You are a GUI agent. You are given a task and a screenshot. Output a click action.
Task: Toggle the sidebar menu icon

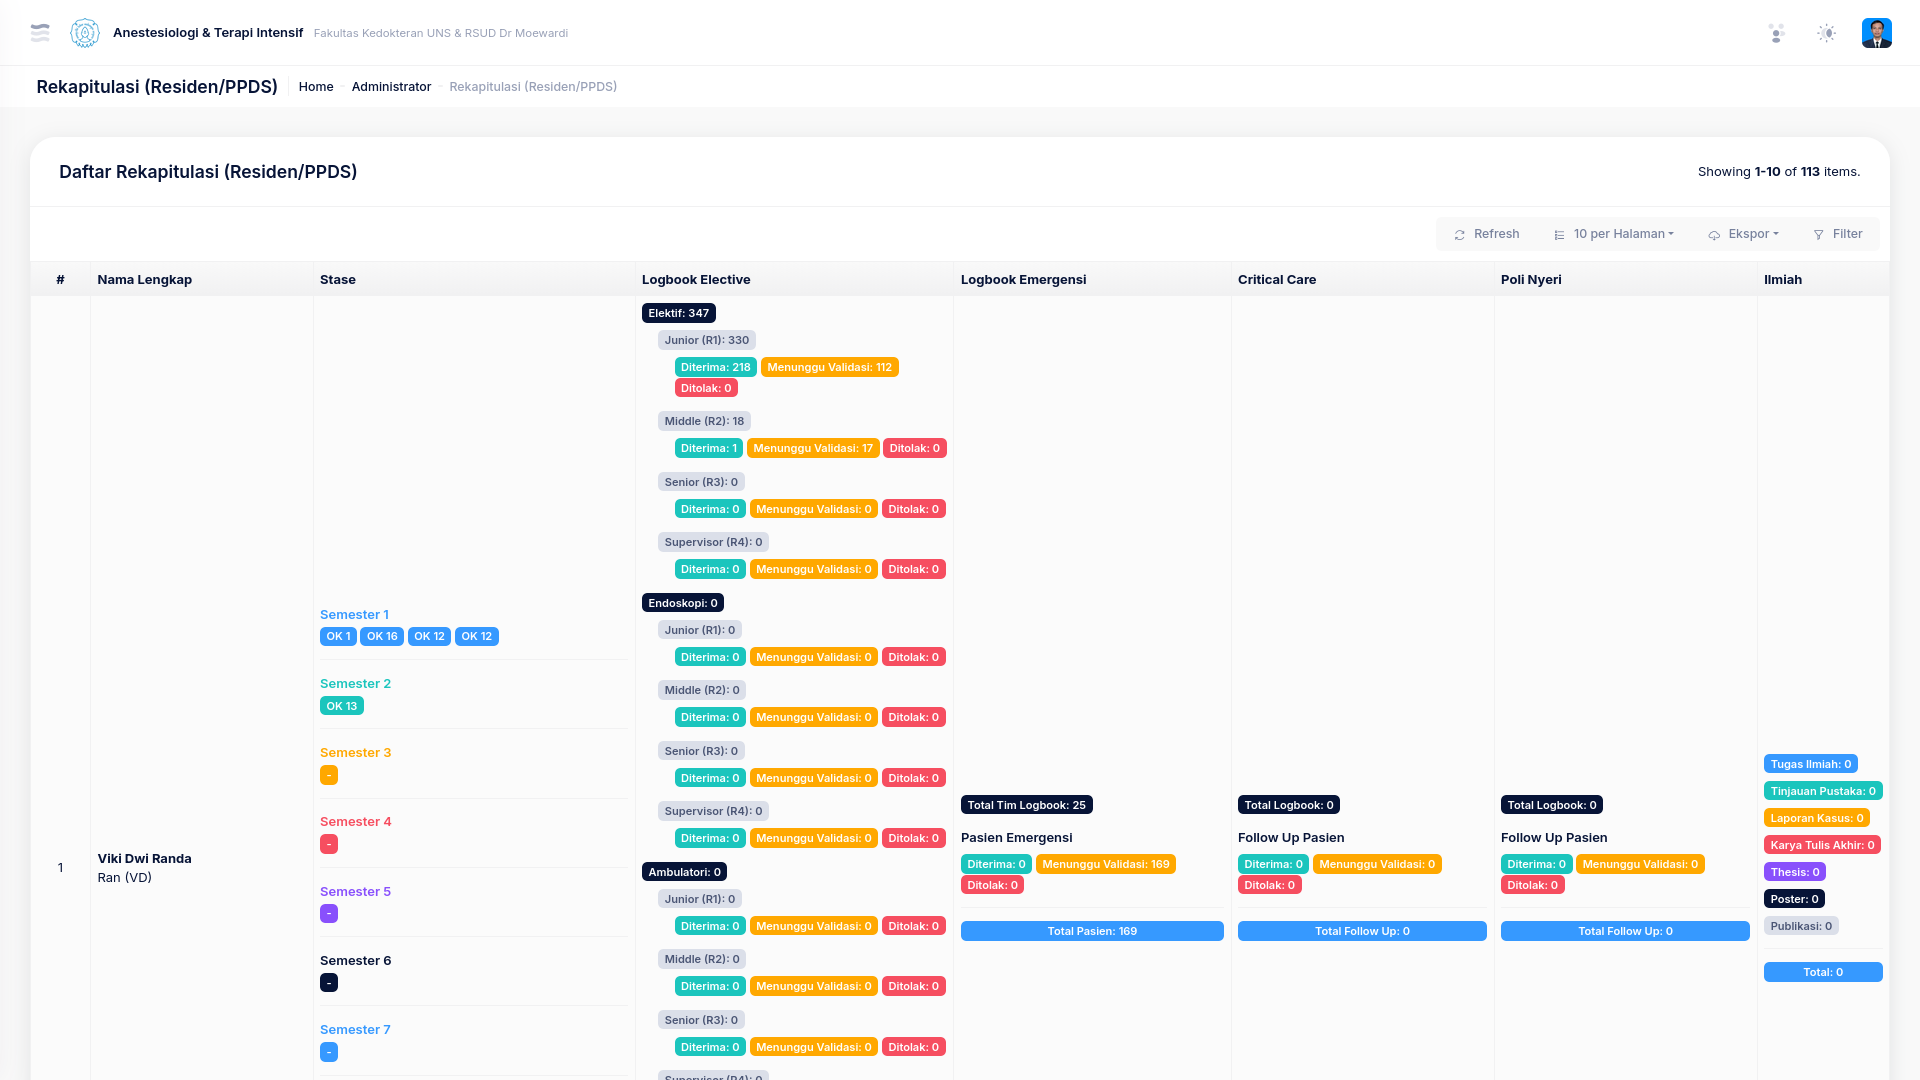(40, 33)
